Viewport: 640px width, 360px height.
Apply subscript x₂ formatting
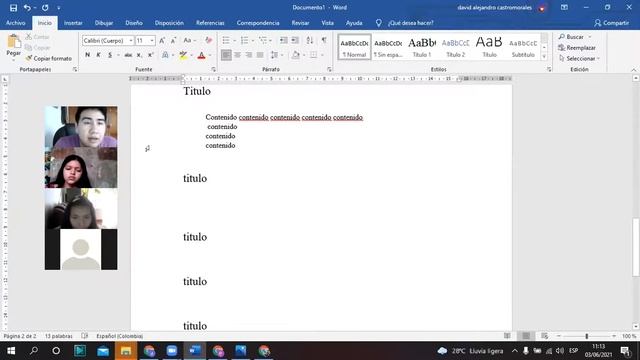pos(139,55)
